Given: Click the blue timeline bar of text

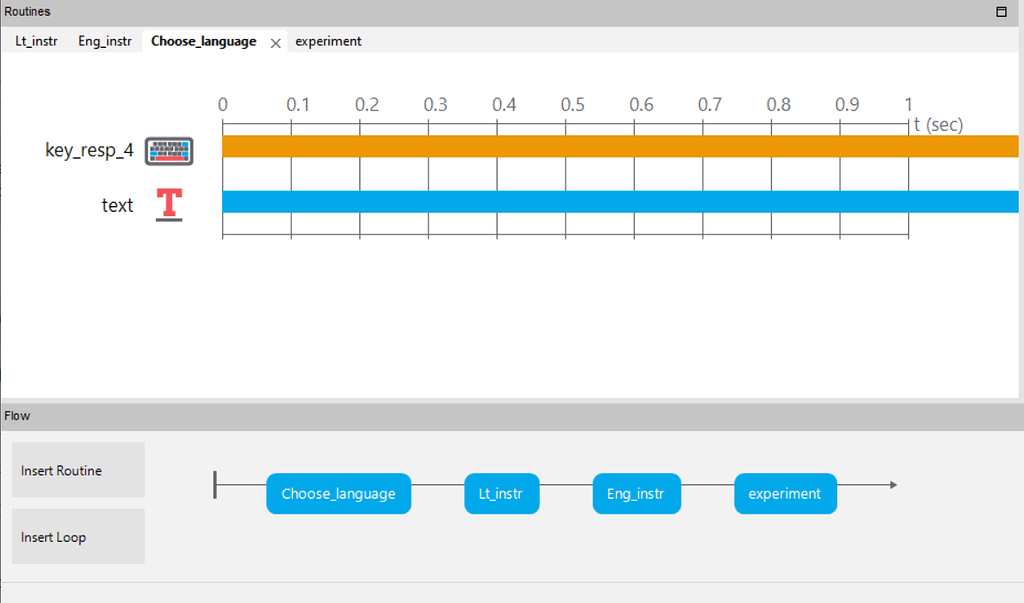Looking at the screenshot, I should click(600, 200).
